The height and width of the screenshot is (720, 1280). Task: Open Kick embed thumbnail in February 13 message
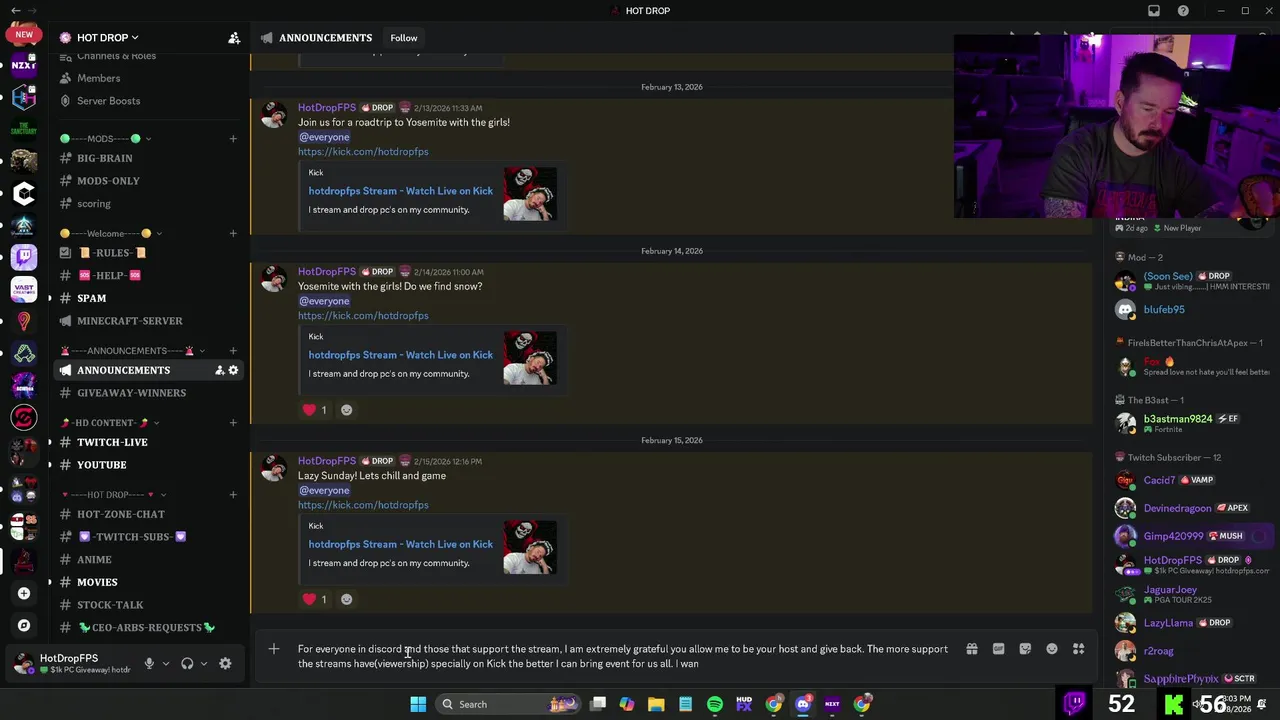click(x=530, y=194)
